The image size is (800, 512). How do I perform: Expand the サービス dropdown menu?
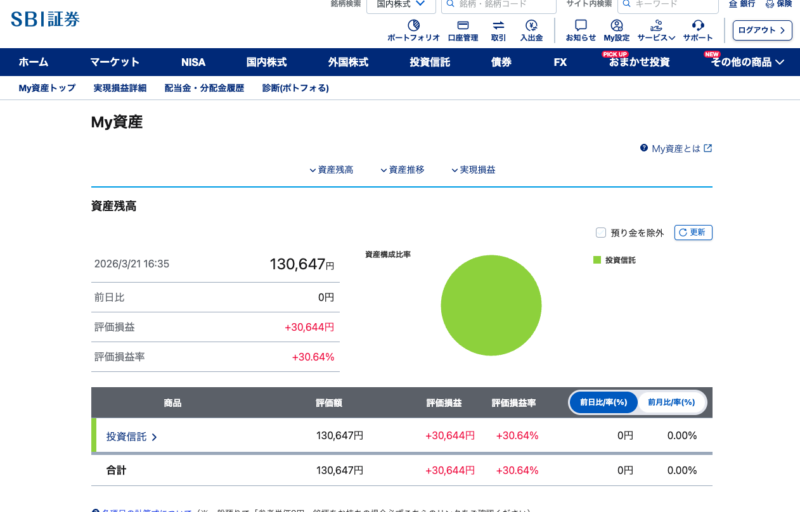(x=657, y=25)
